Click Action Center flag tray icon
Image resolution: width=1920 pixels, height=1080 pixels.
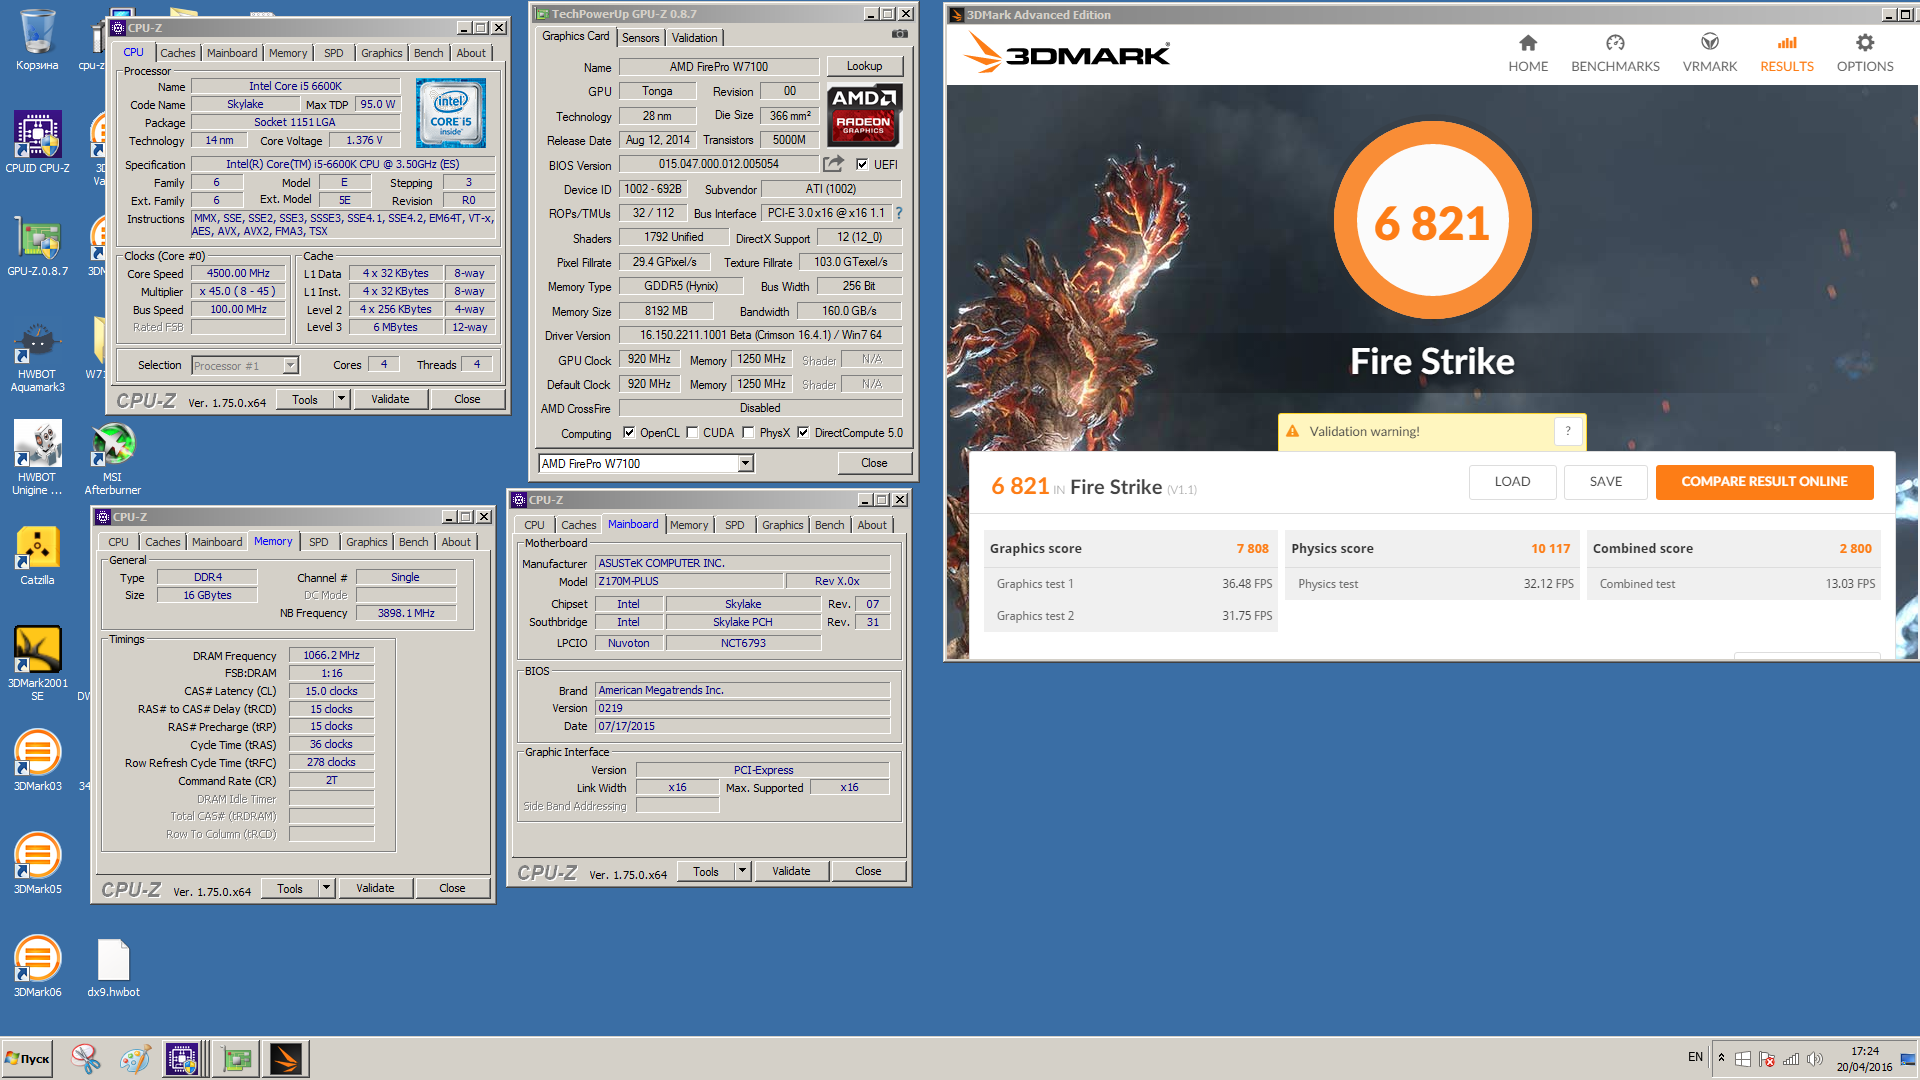pyautogui.click(x=1767, y=1059)
